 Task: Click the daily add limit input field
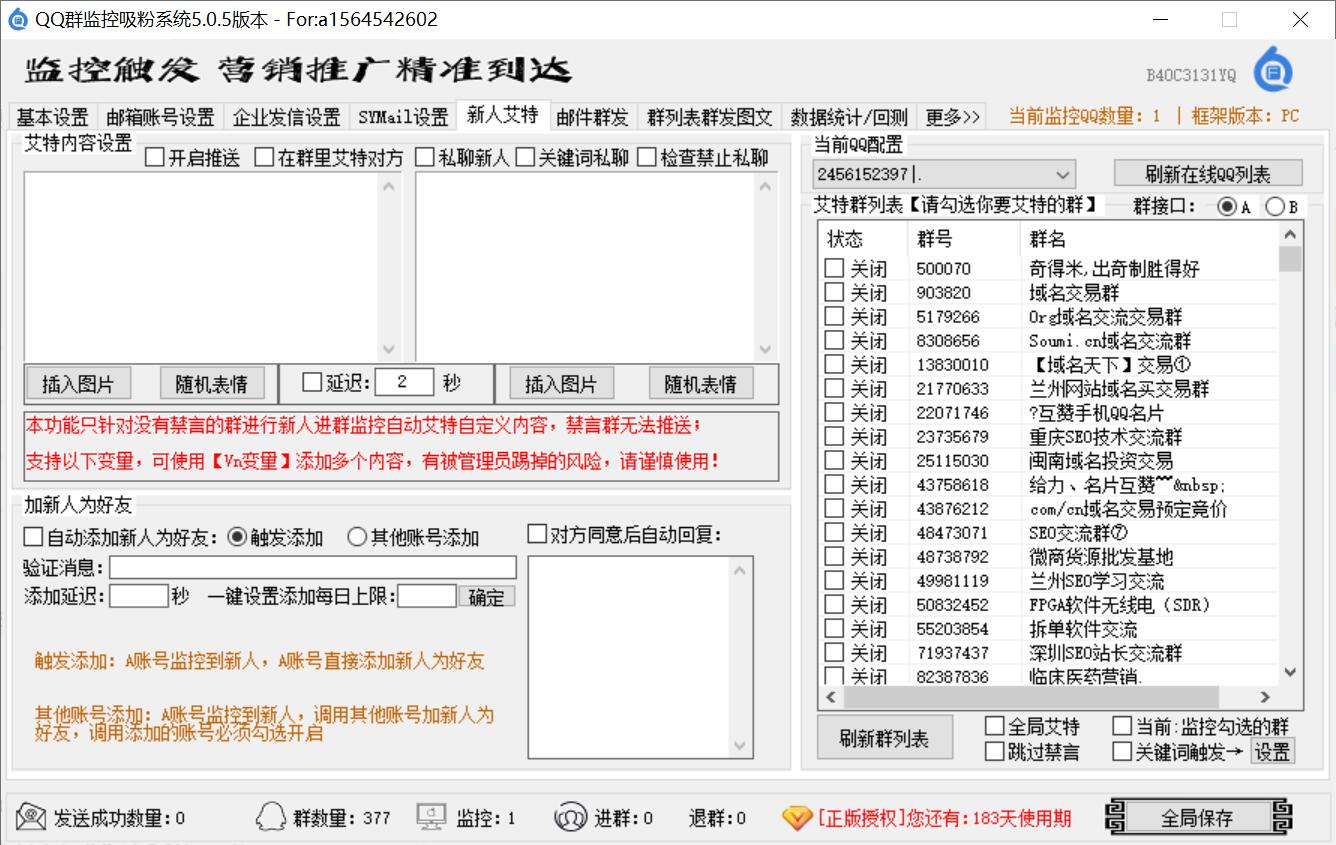point(427,597)
